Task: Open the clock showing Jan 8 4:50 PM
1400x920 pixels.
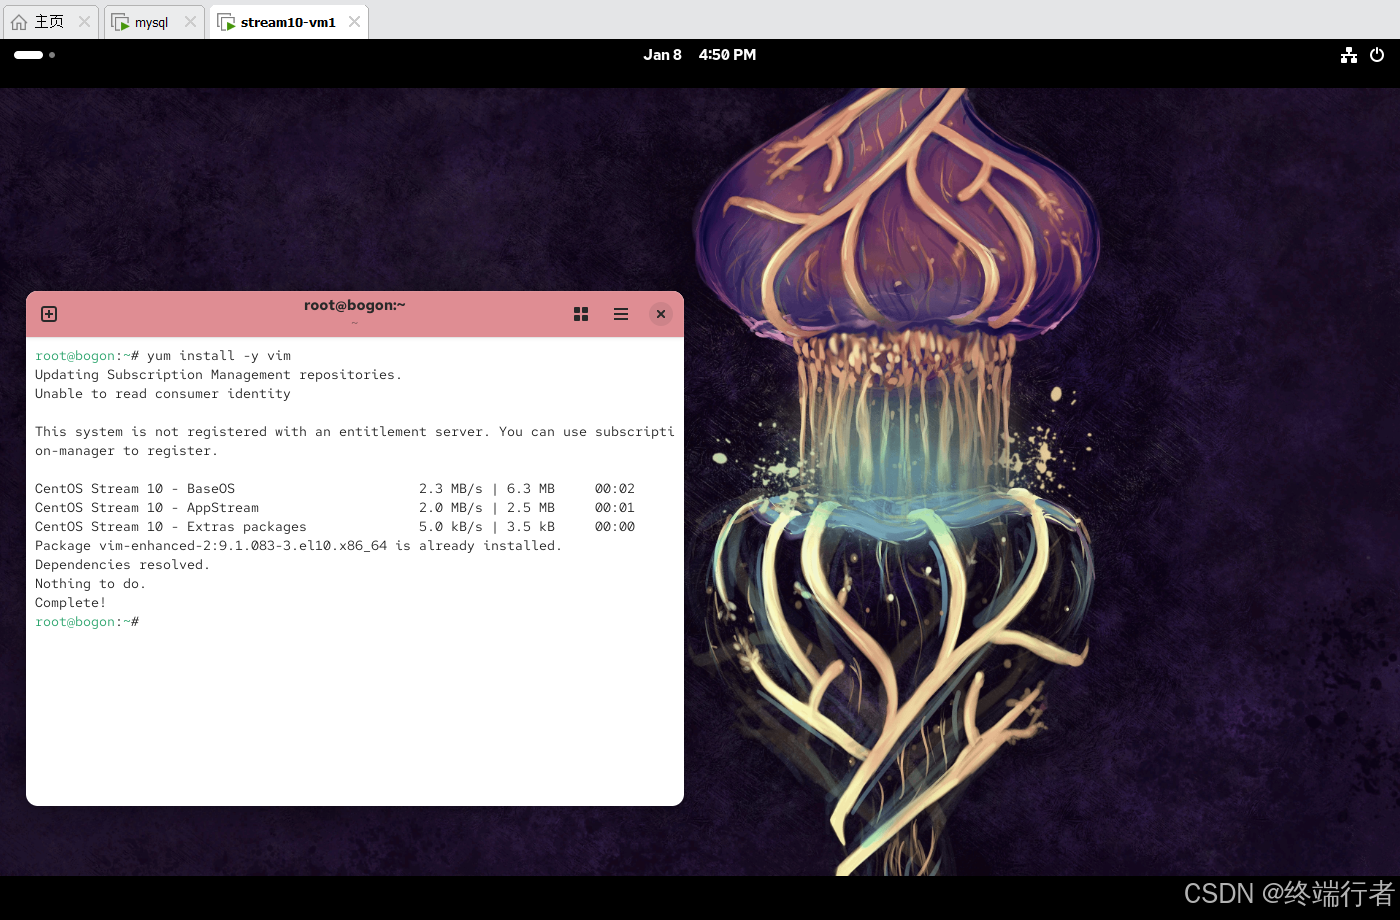Action: 699,55
